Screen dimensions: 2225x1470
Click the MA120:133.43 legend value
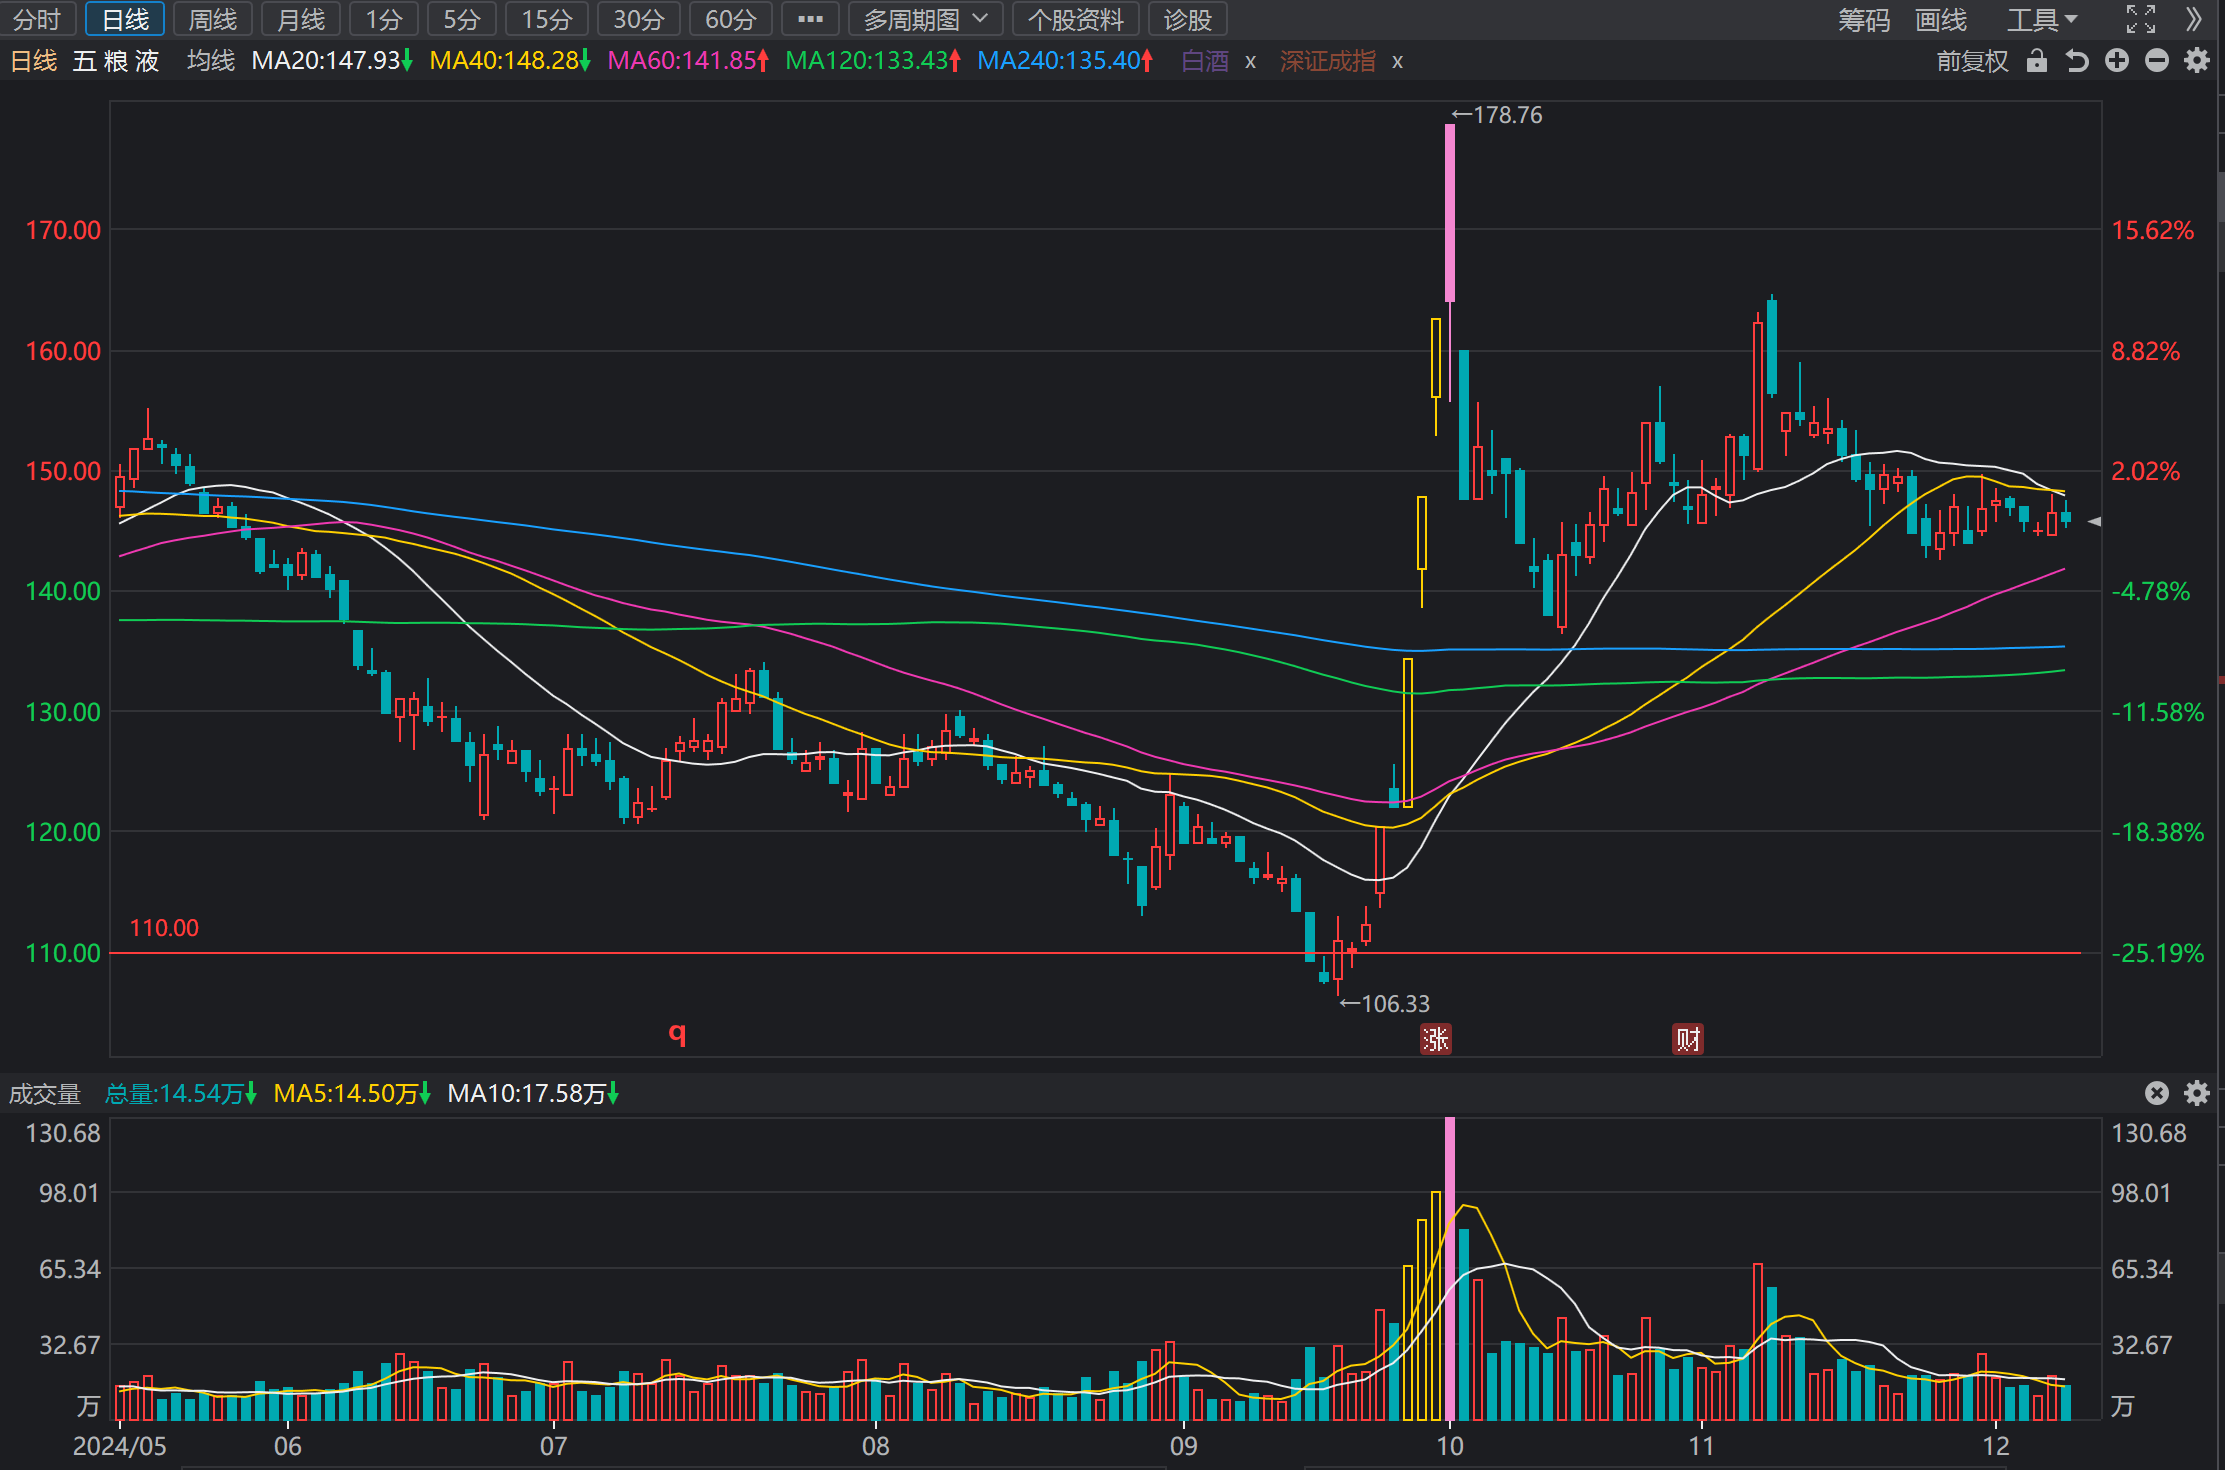(x=873, y=61)
